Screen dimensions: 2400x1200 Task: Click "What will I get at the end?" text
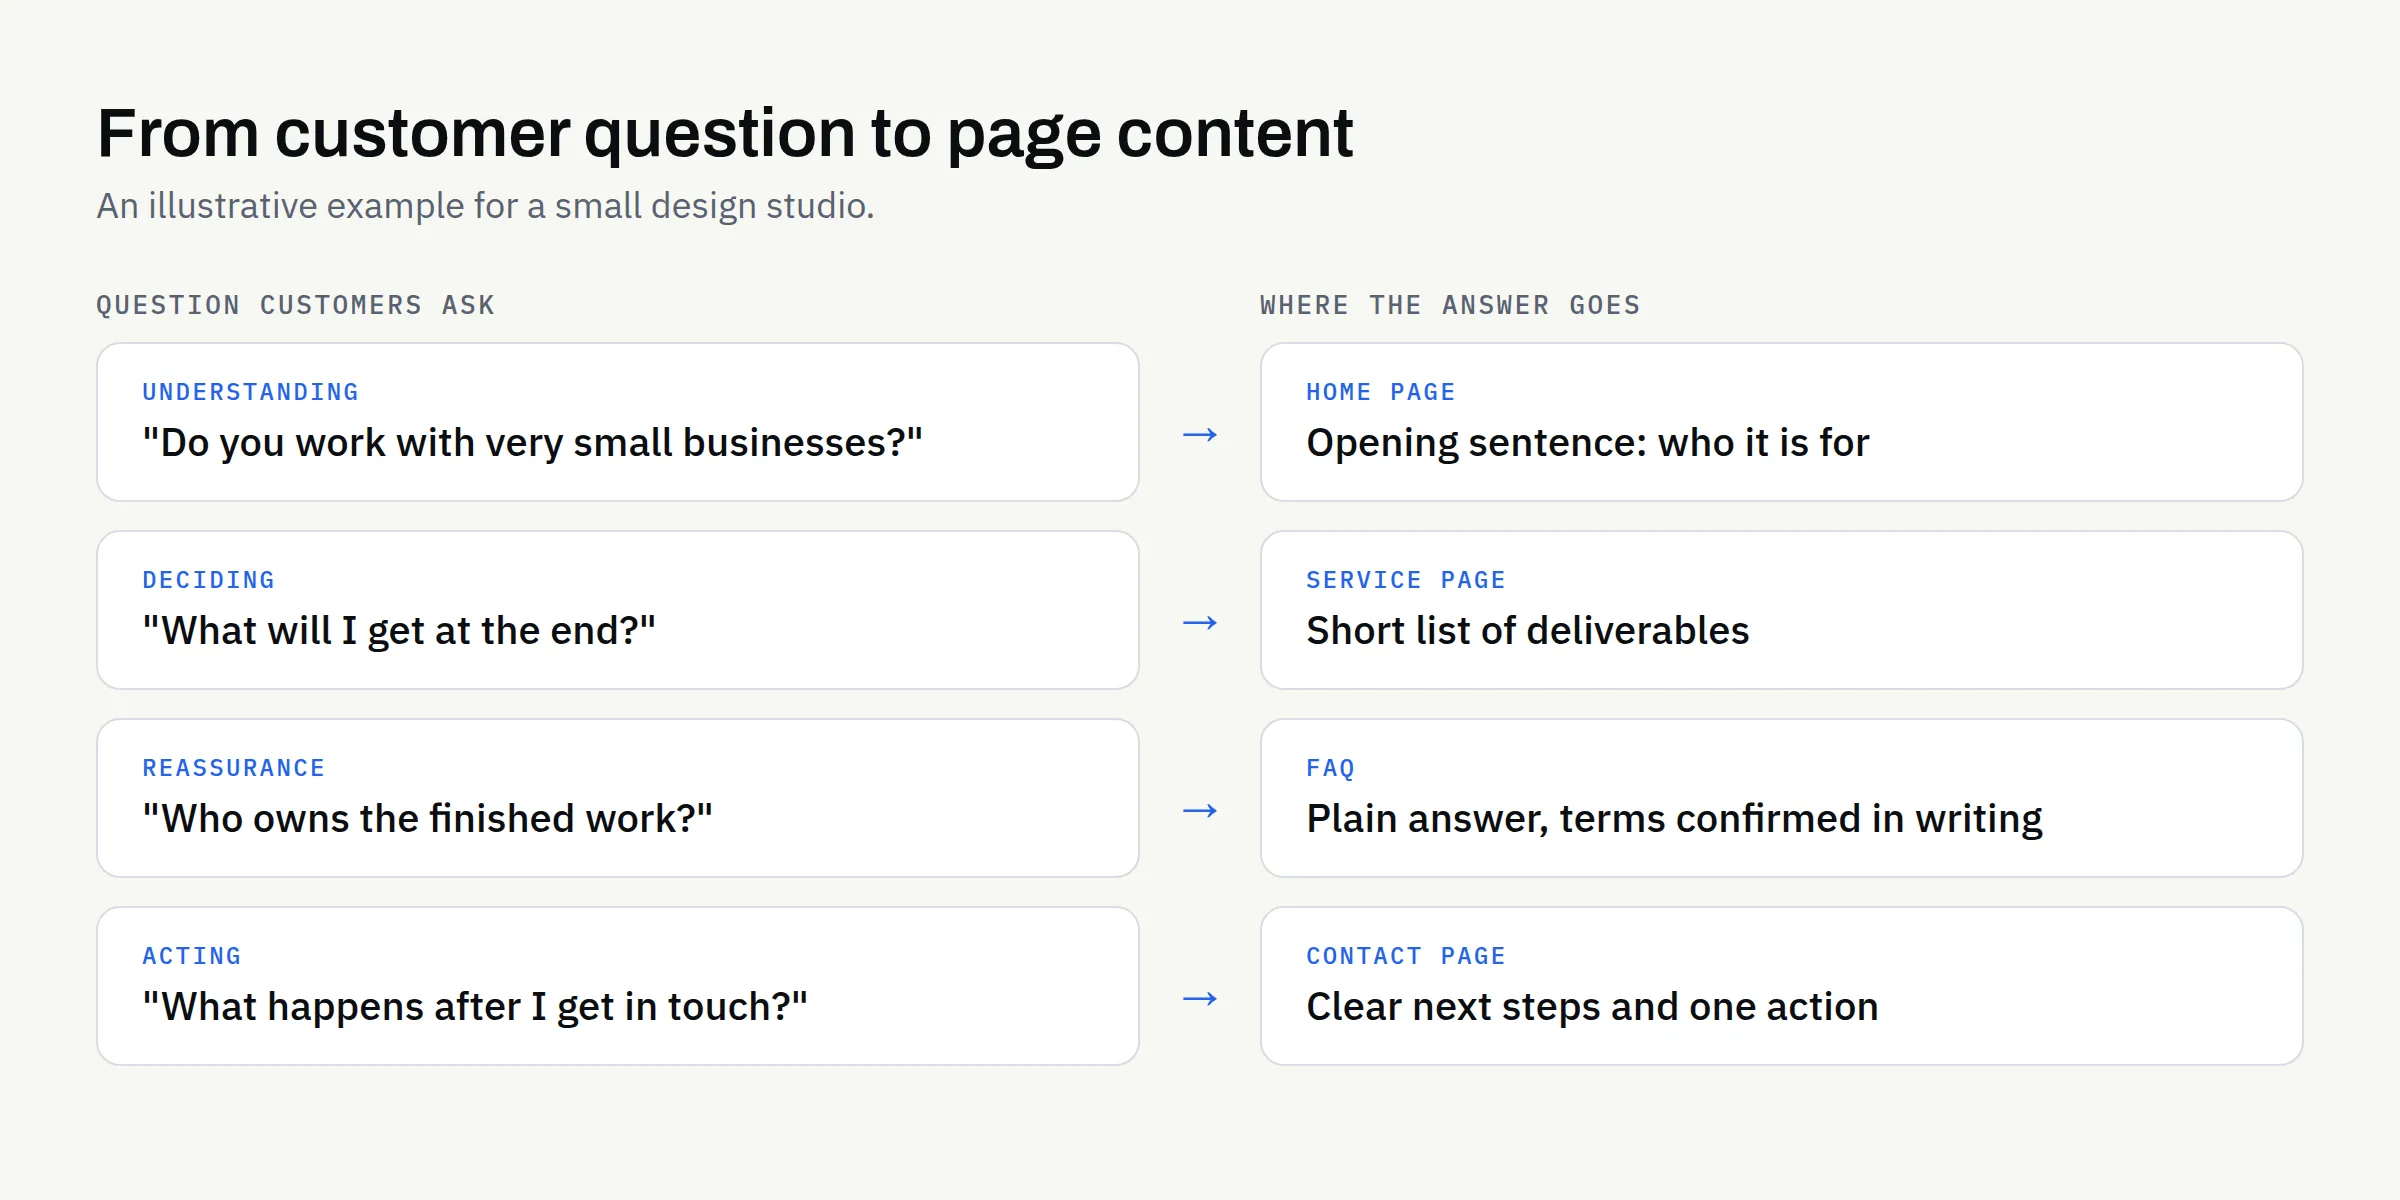tap(399, 631)
